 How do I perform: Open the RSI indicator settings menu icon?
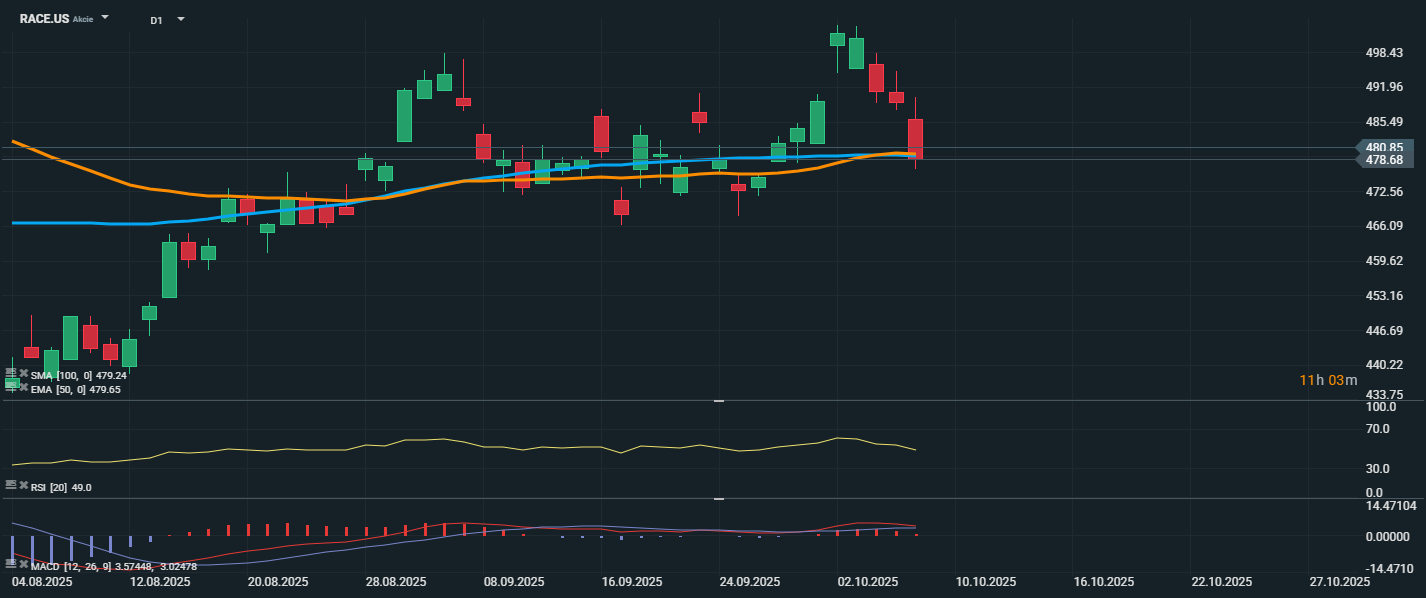[x=11, y=485]
